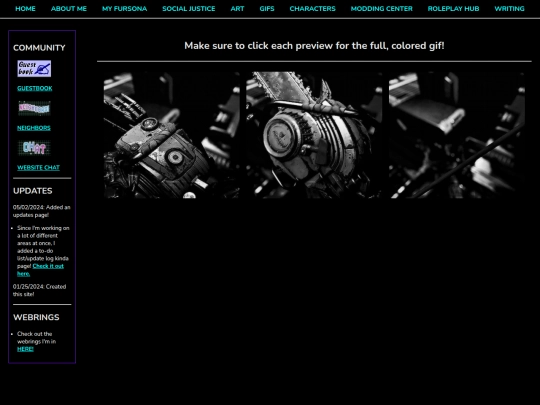Click the '05/02/2024: Added an updates page!' entry

[42, 211]
